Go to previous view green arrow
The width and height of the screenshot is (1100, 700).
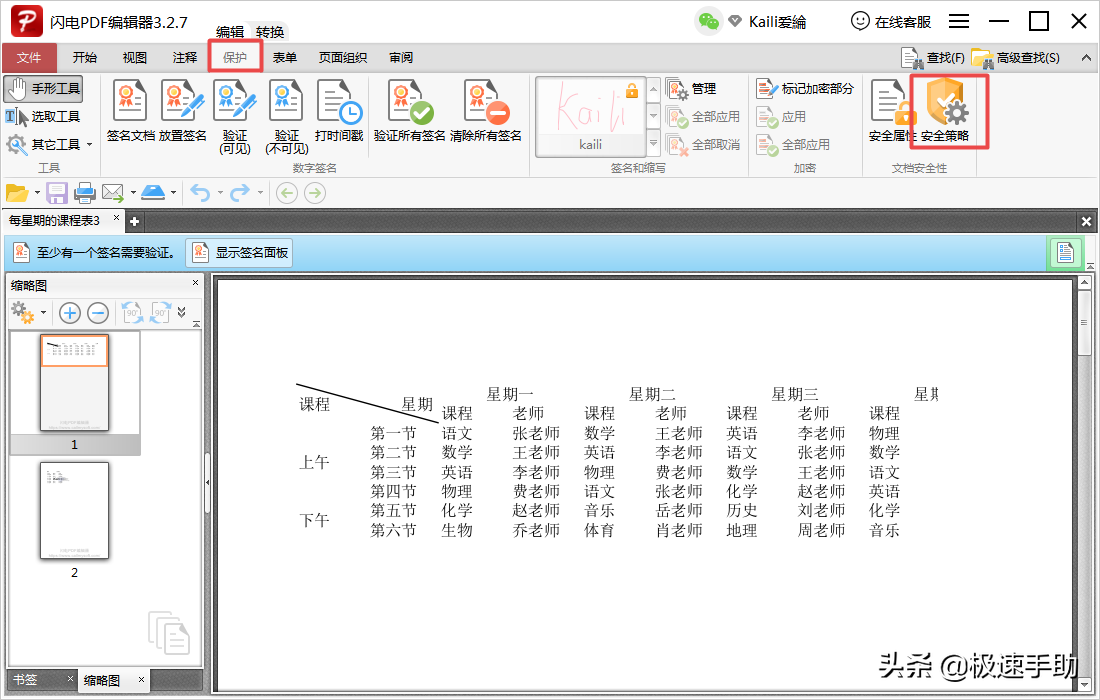pos(287,192)
